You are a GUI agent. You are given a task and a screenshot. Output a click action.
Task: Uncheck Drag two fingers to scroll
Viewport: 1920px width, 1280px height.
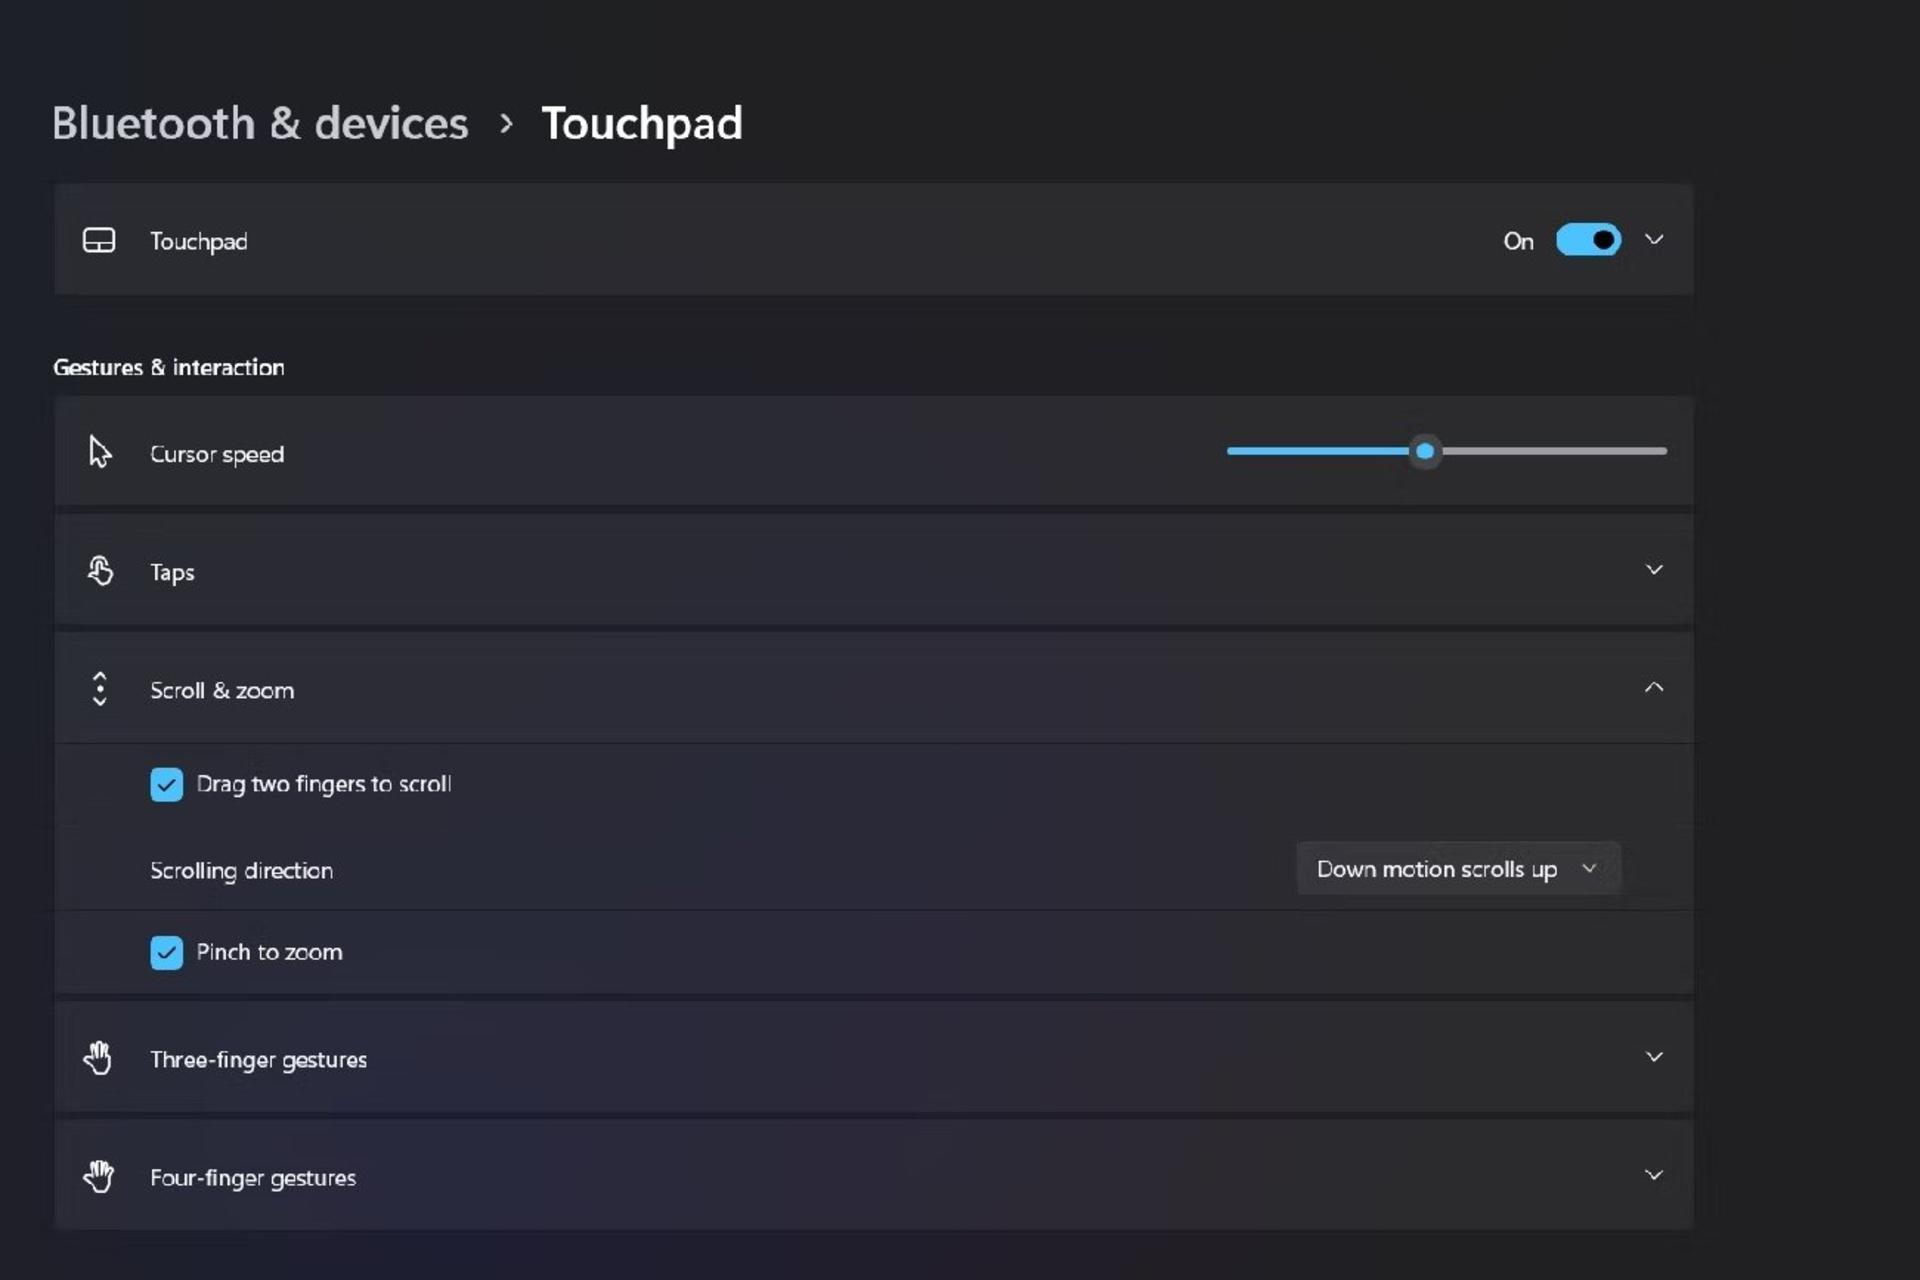click(x=167, y=785)
